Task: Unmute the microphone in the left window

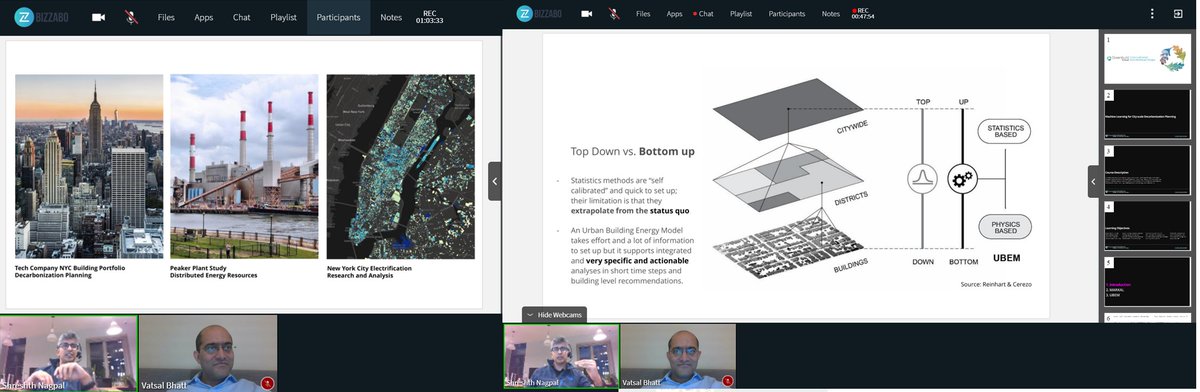Action: (x=132, y=17)
